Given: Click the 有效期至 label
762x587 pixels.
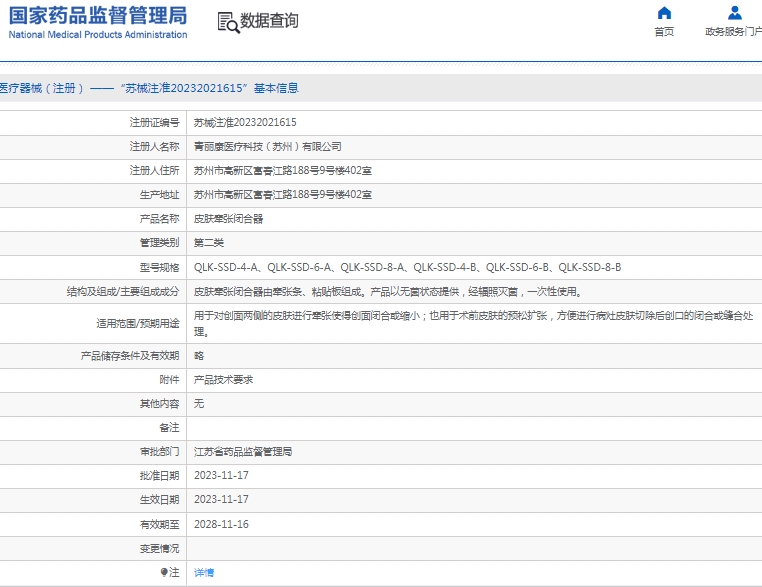Looking at the screenshot, I should pyautogui.click(x=159, y=524).
